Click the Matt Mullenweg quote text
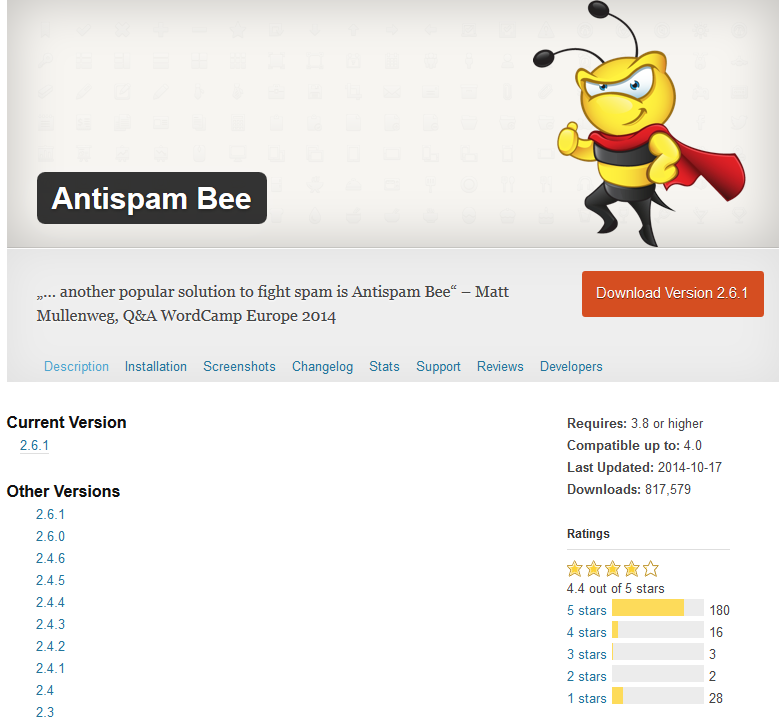The height and width of the screenshot is (722, 780). pyautogui.click(x=273, y=303)
